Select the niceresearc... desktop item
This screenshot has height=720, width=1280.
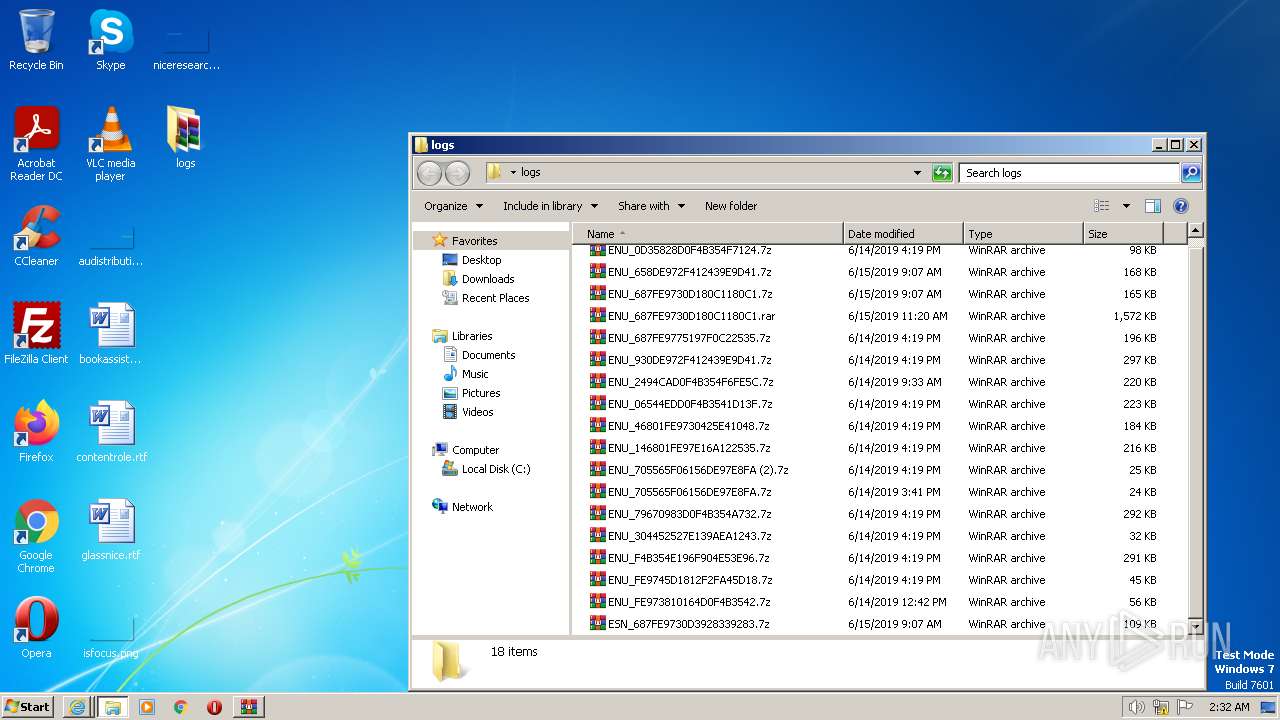(186, 49)
